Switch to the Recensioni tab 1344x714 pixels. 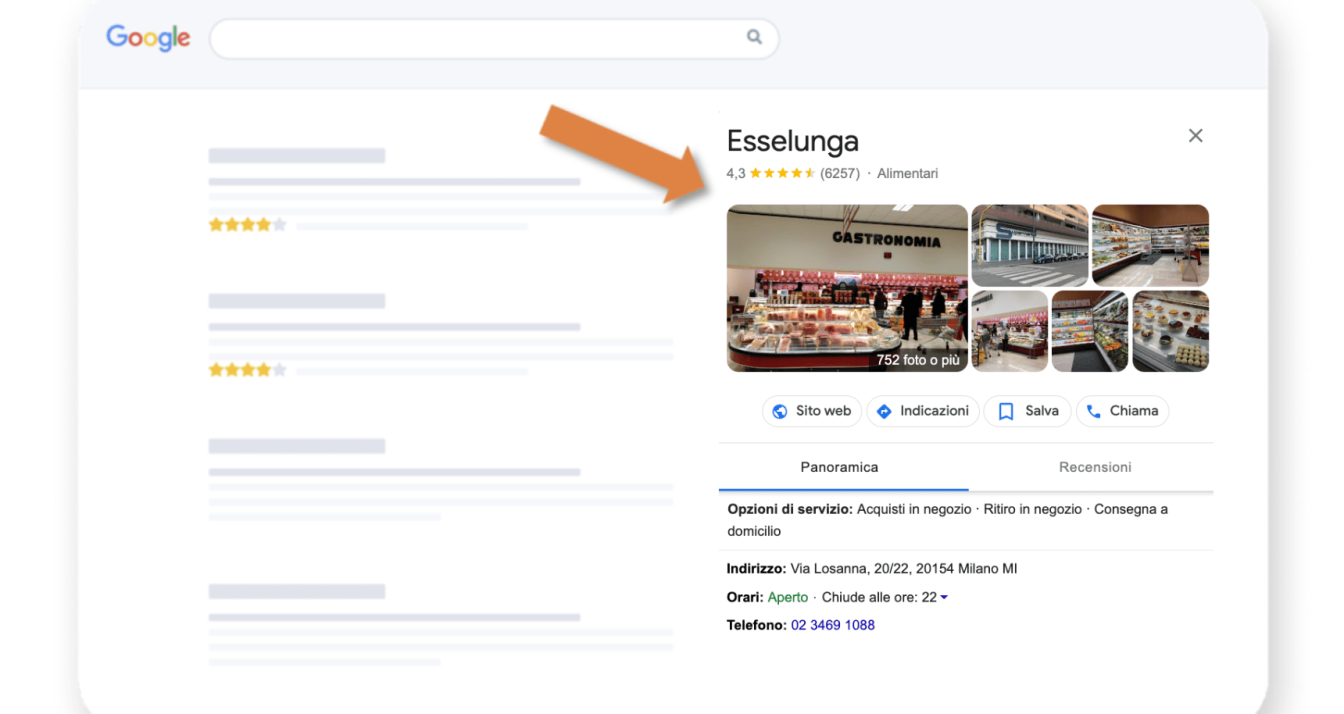pyautogui.click(x=1095, y=467)
